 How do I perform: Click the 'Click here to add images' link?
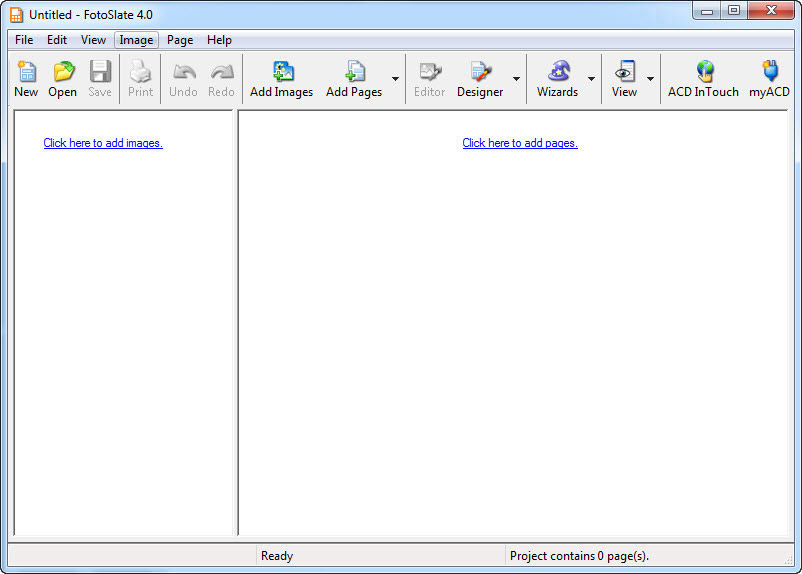(x=103, y=143)
